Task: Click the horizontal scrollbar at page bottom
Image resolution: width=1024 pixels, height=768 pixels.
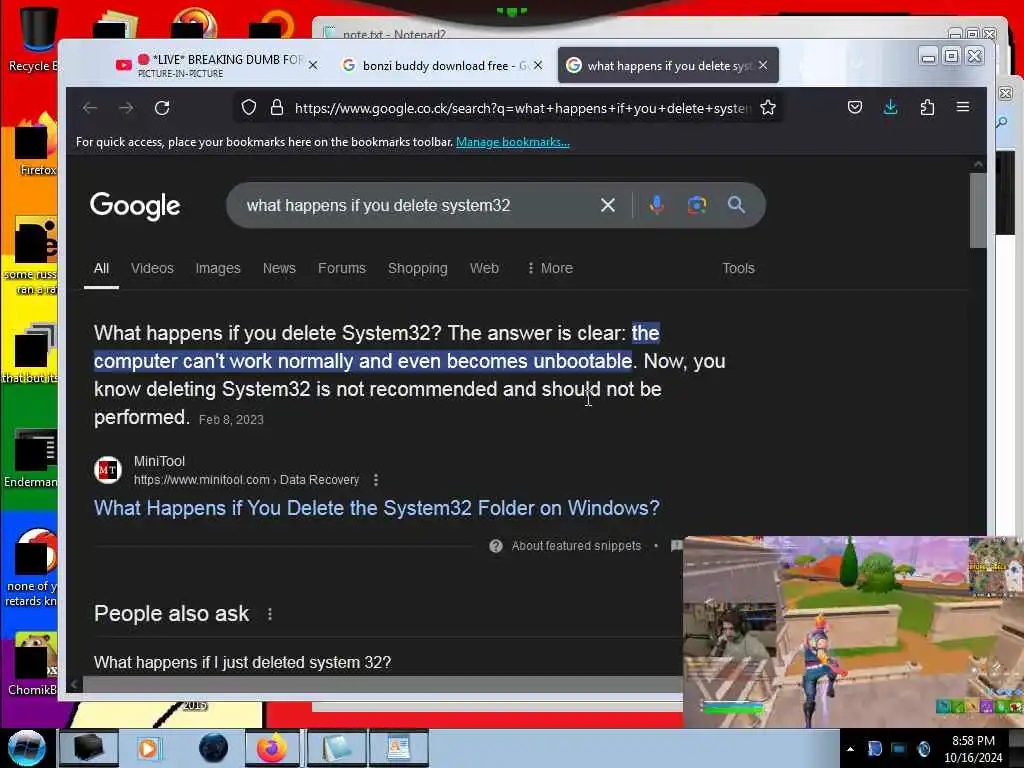Action: click(382, 684)
